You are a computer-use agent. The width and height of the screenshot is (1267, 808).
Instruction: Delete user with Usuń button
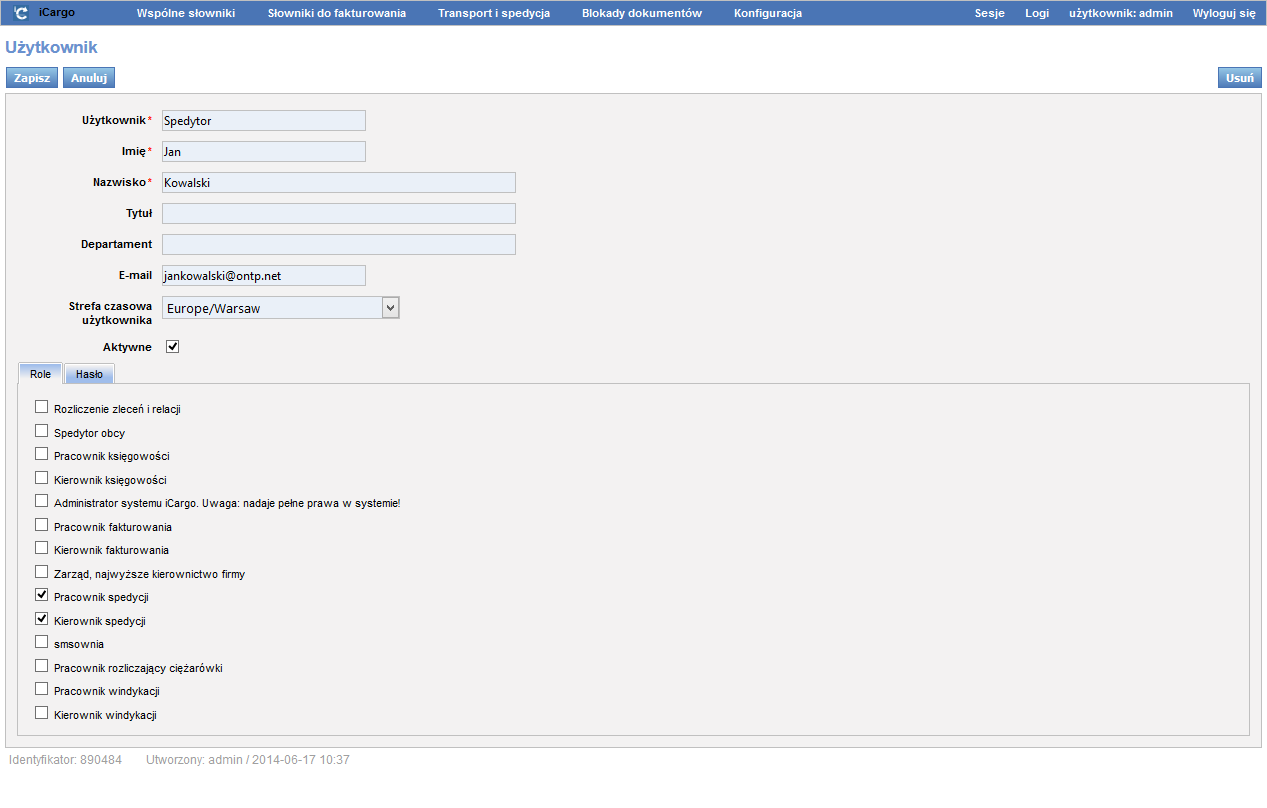(x=1239, y=78)
